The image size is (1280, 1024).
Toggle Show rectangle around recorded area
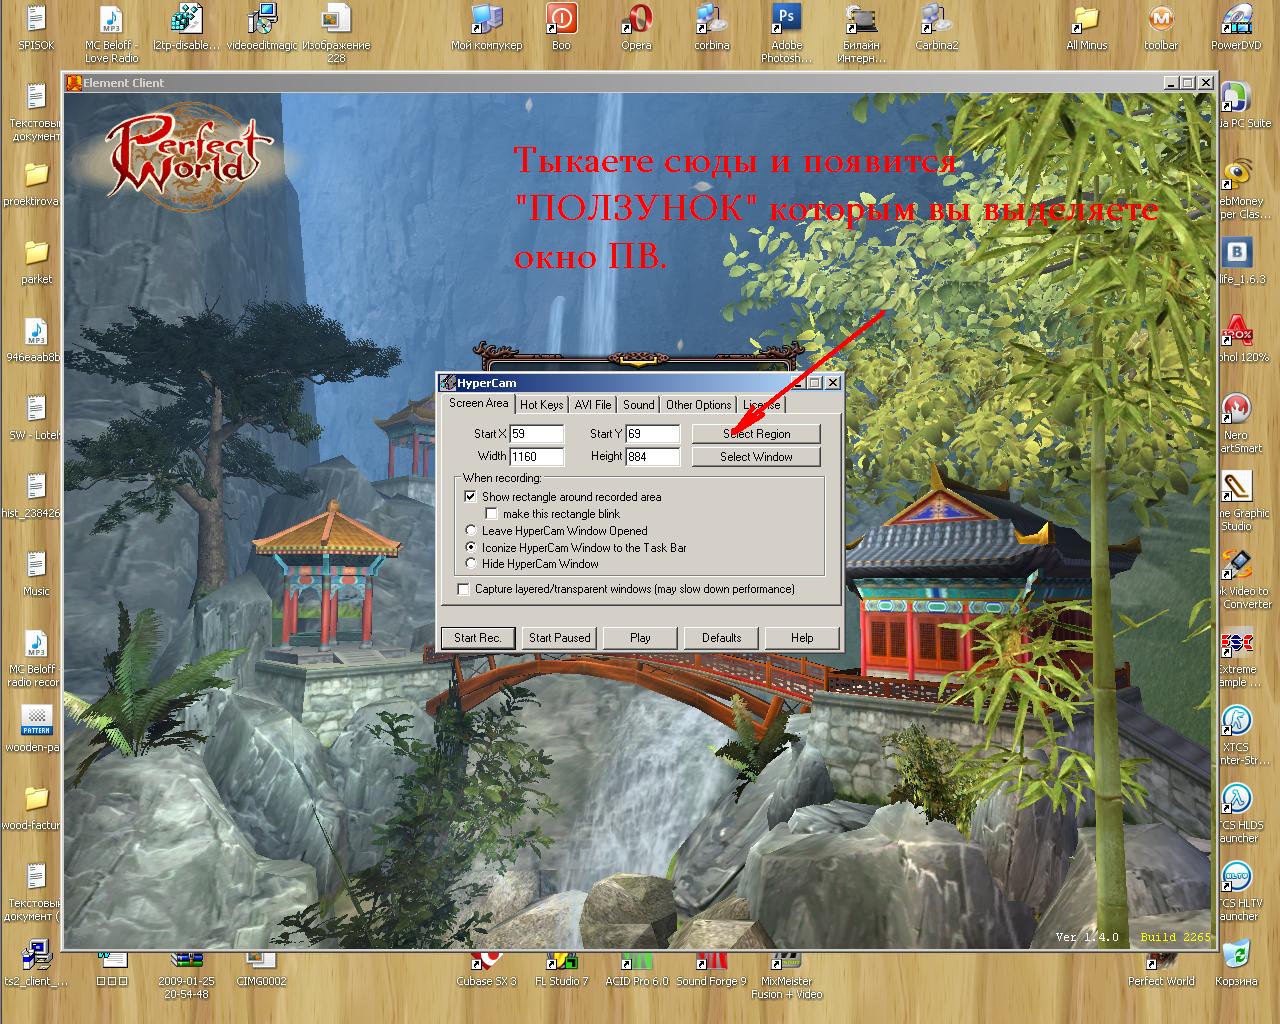tap(470, 496)
